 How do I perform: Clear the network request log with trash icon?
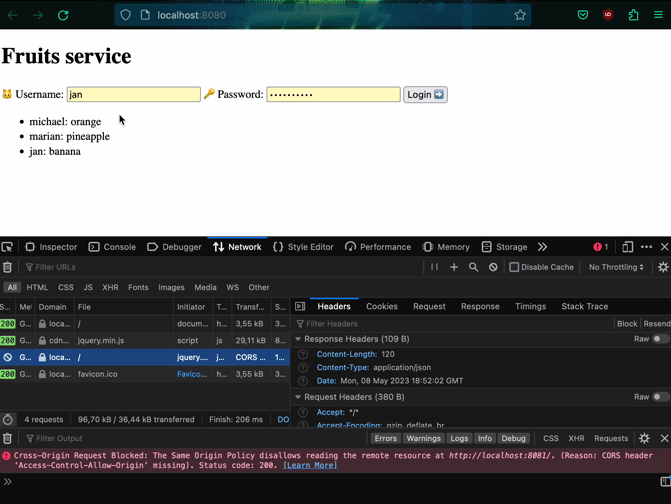(x=8, y=267)
